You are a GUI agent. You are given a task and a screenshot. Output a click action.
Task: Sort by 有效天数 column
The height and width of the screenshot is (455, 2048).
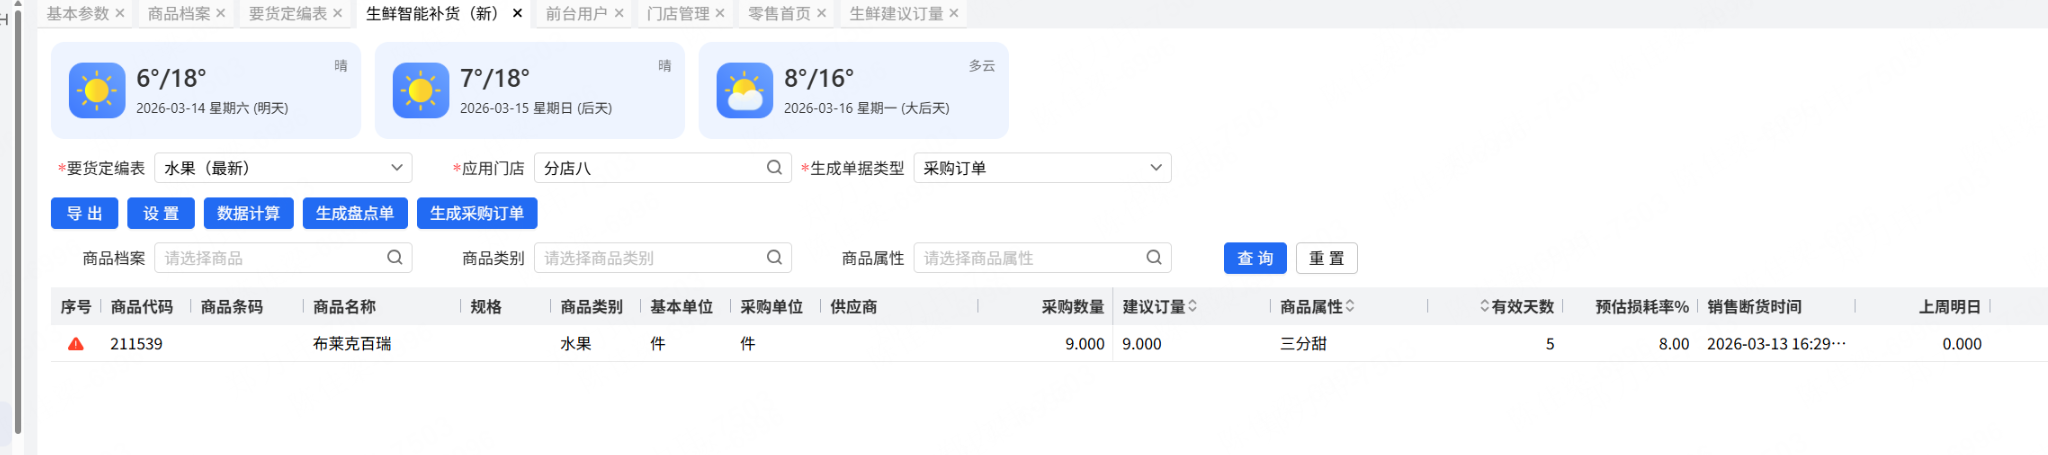pyautogui.click(x=1485, y=307)
